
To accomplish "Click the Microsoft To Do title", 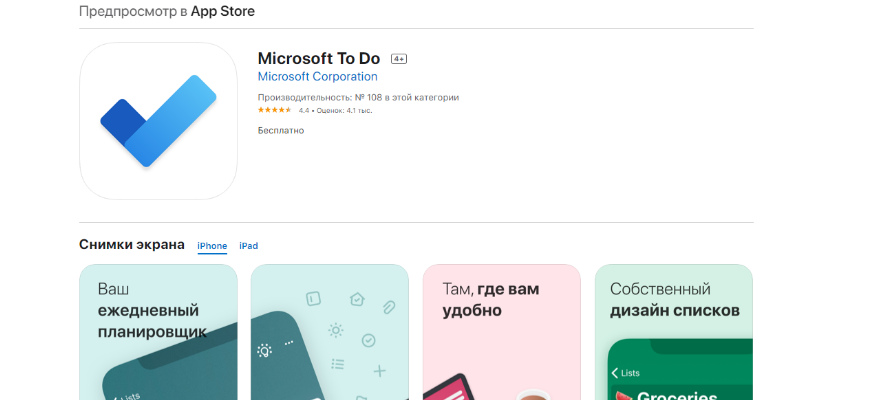I will pyautogui.click(x=319, y=58).
